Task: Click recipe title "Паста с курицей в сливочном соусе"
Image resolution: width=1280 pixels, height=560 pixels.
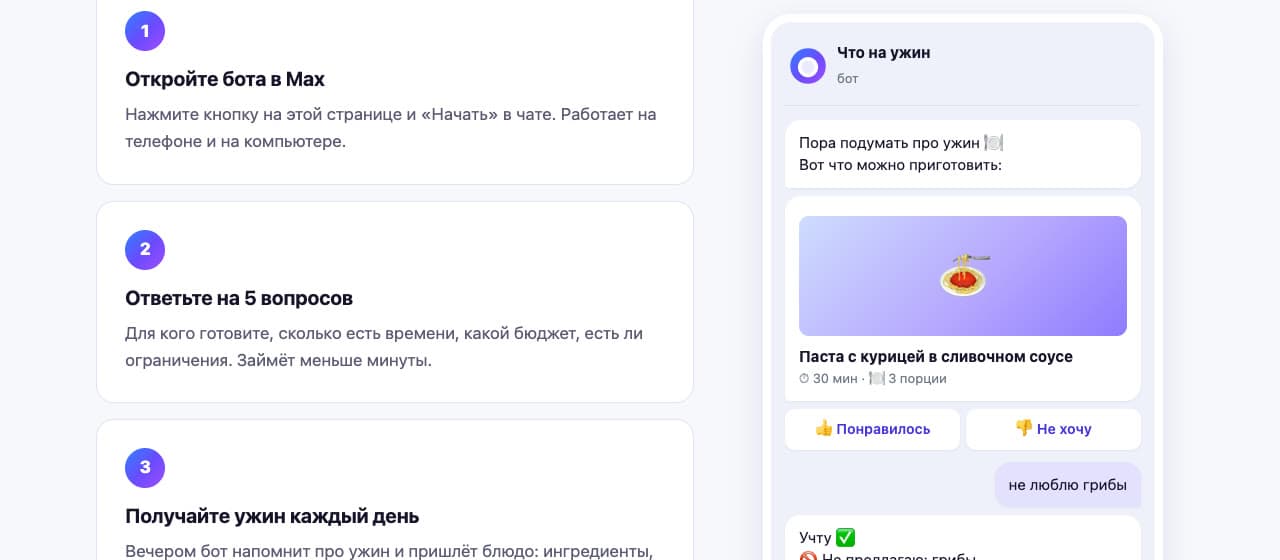Action: (936, 357)
